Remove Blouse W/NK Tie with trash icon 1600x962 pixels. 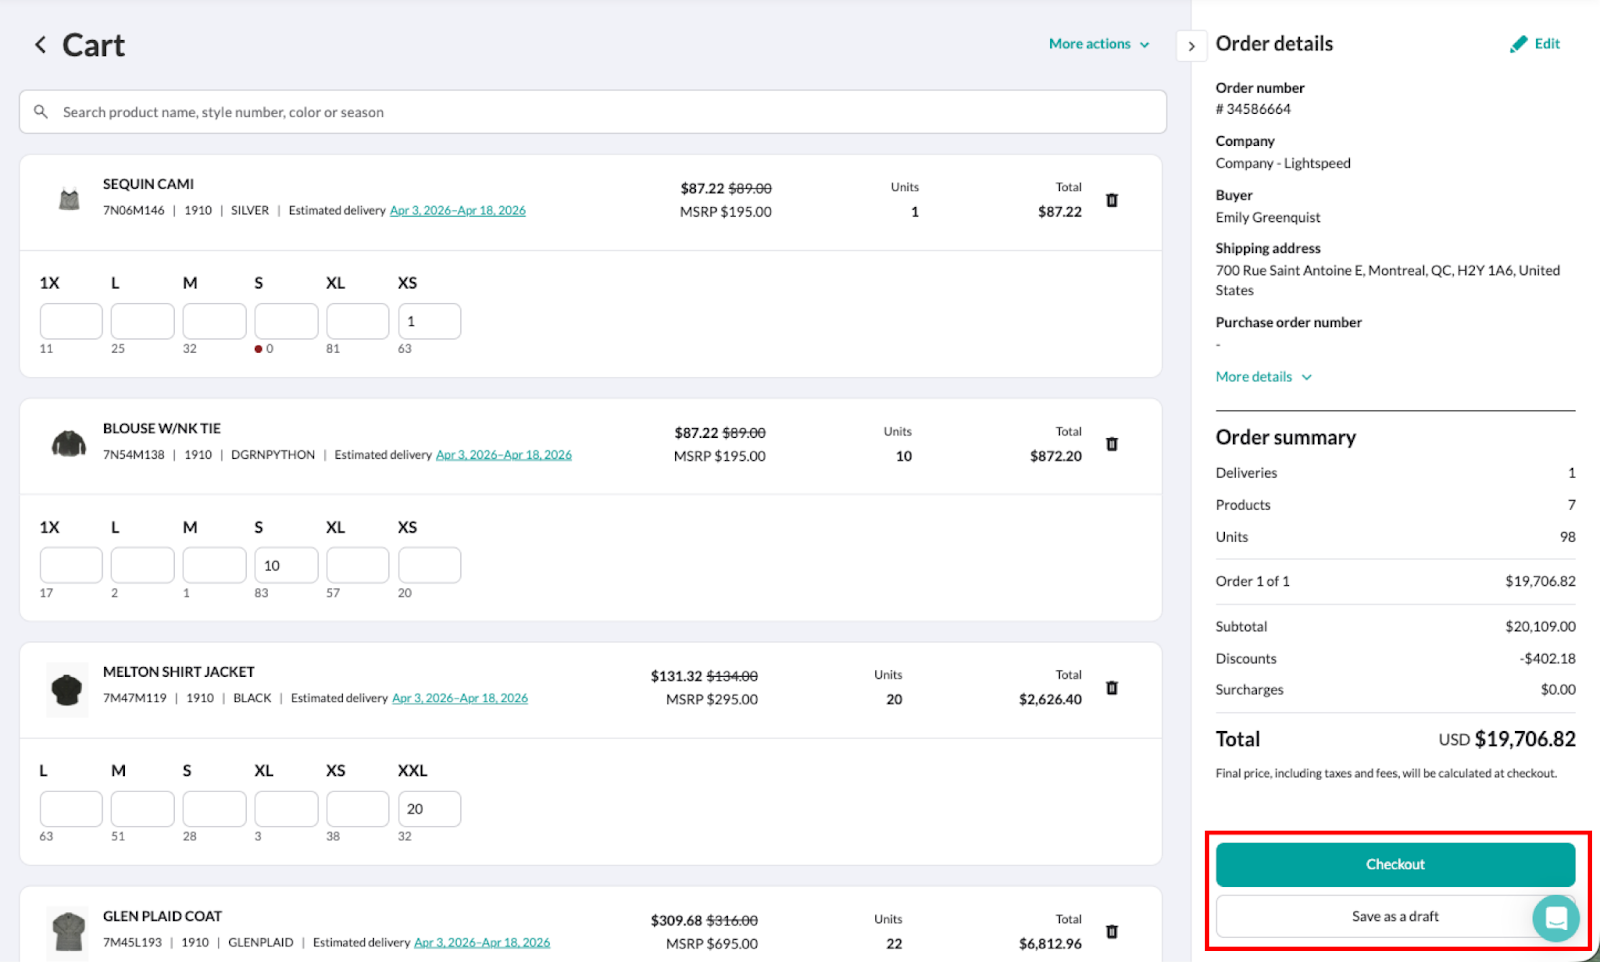[1111, 444]
